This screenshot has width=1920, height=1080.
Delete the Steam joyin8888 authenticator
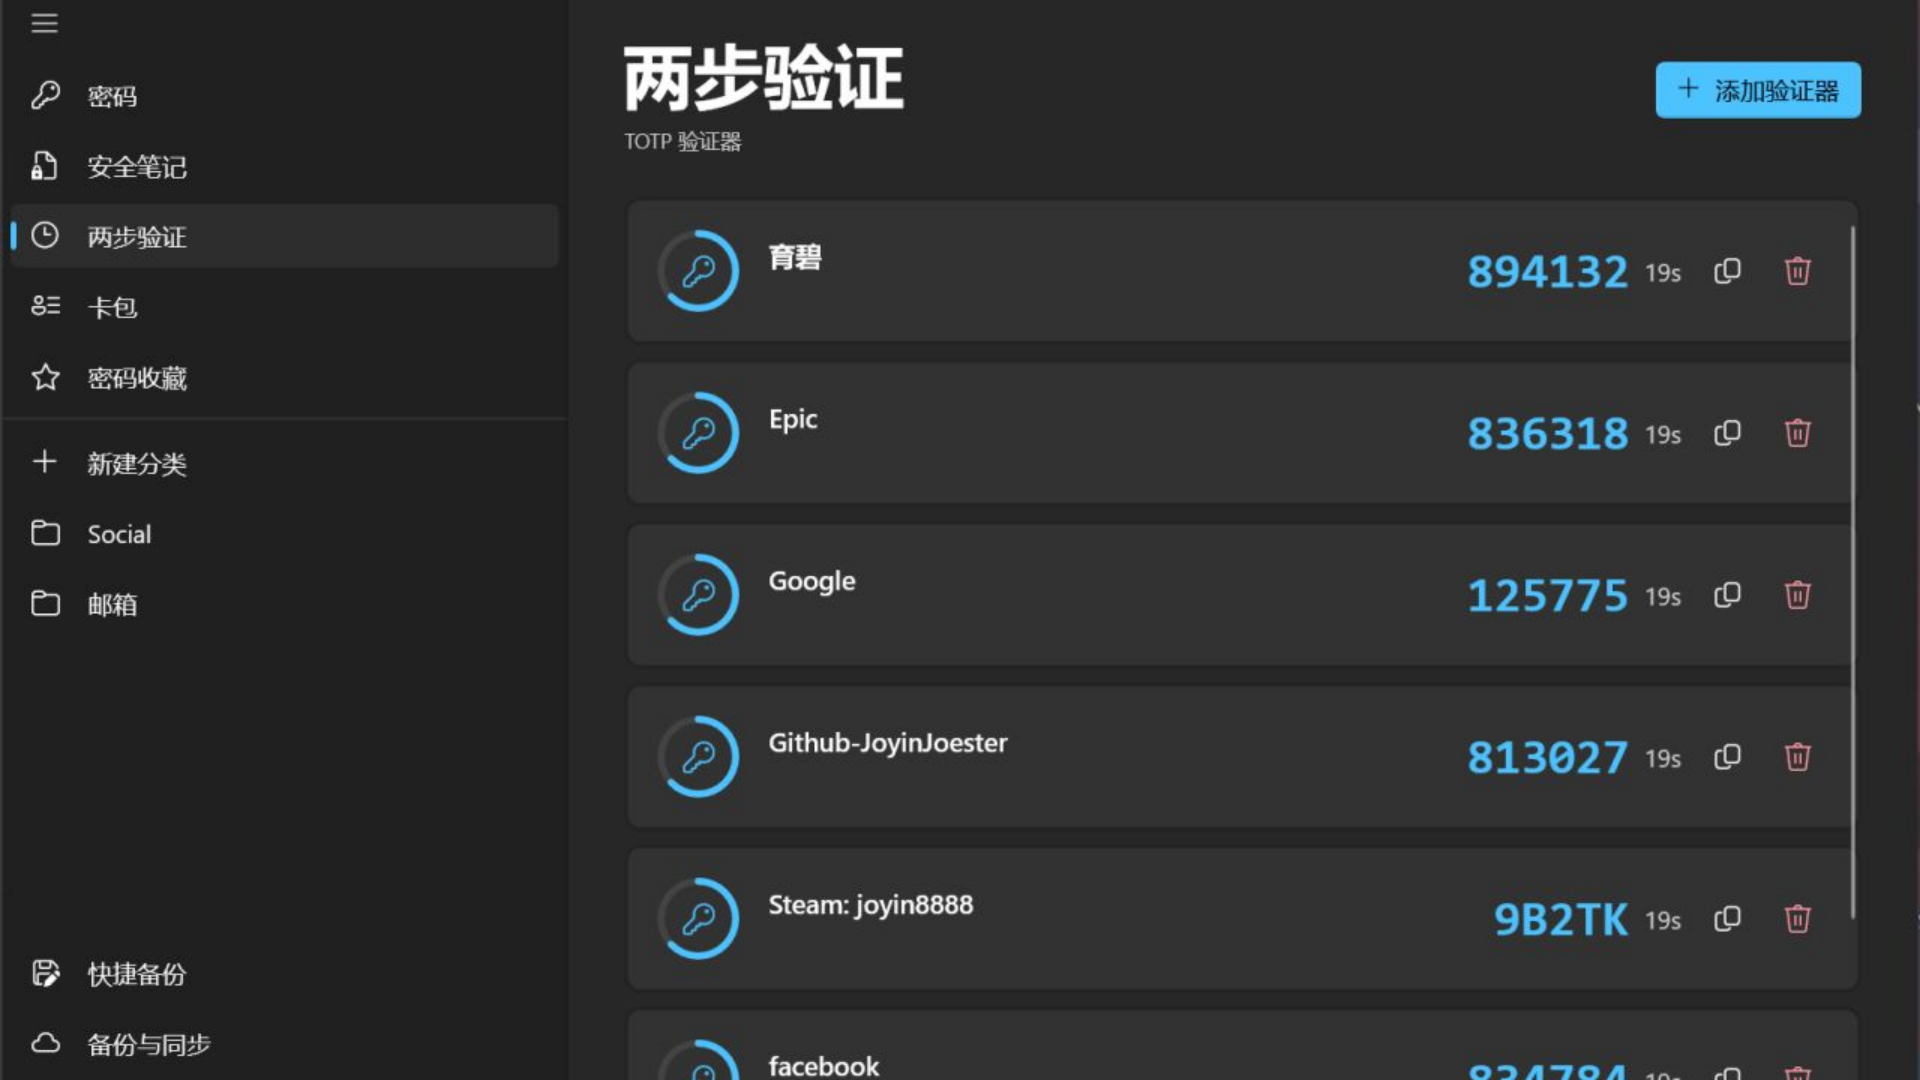click(x=1797, y=919)
